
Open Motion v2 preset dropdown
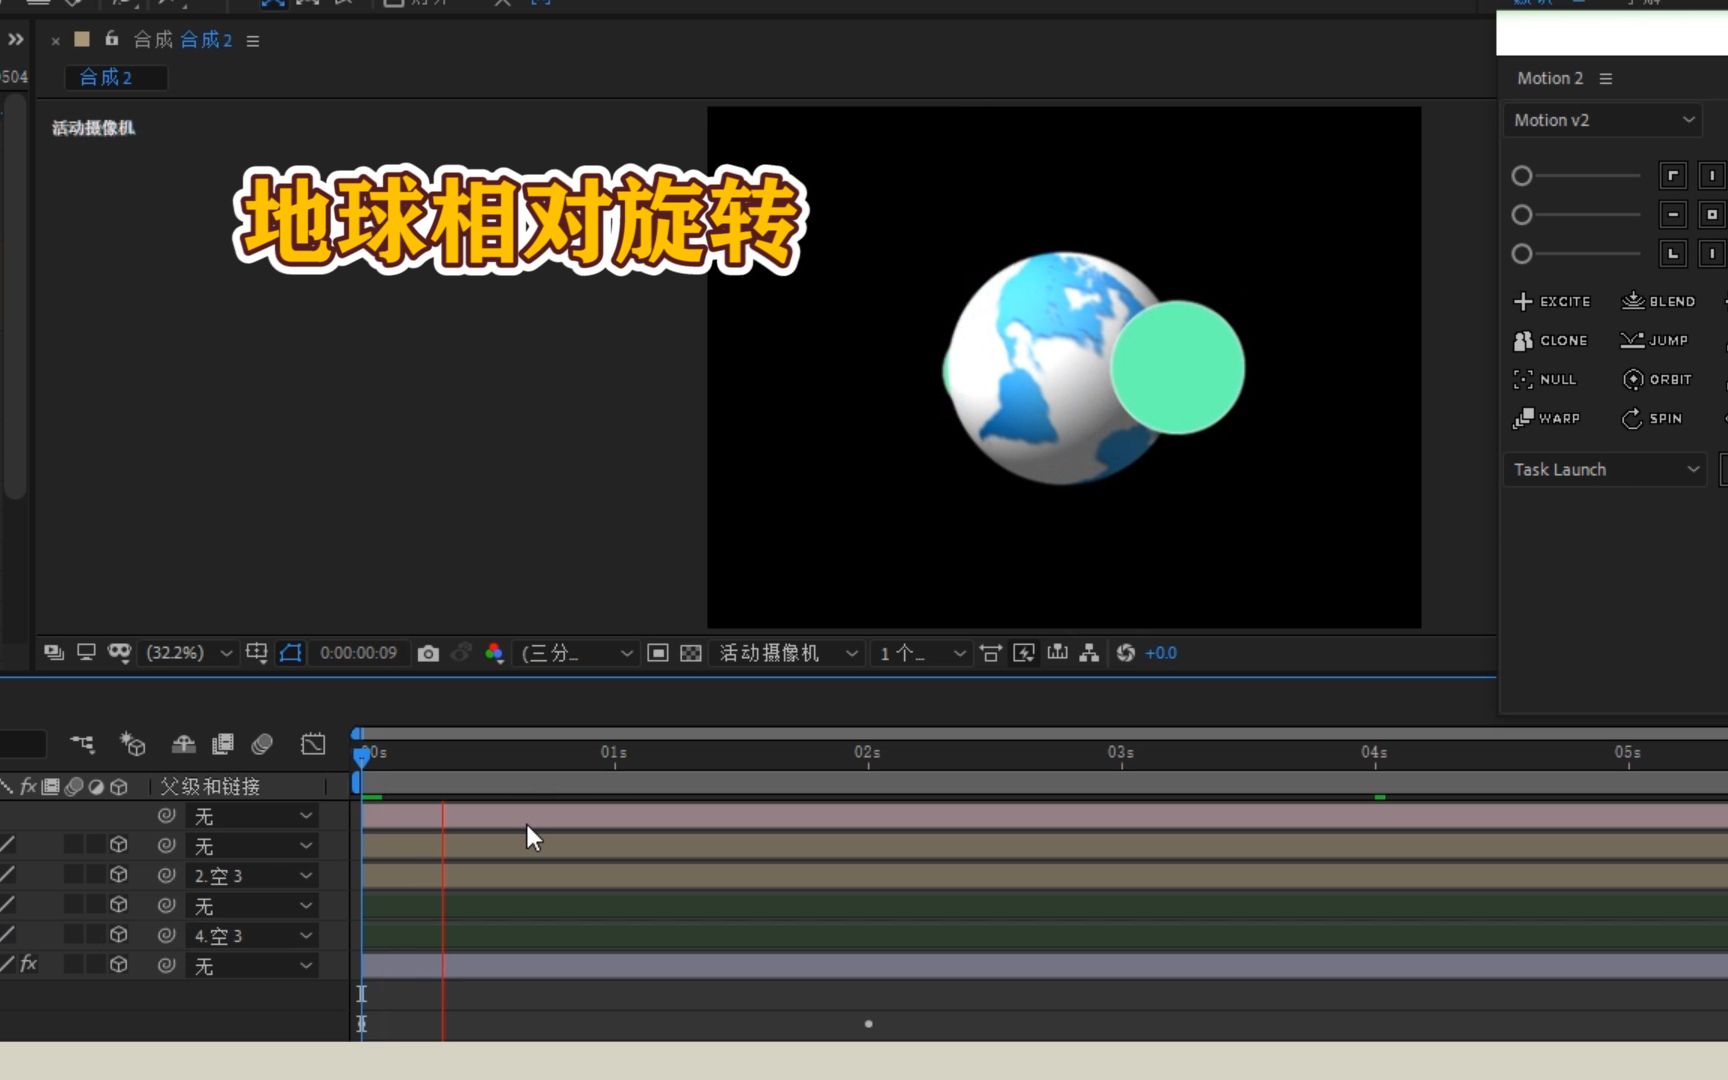click(1604, 120)
